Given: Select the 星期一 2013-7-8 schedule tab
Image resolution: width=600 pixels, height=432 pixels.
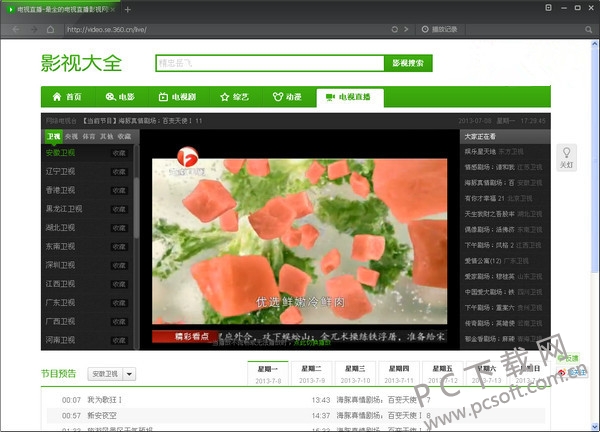Looking at the screenshot, I should 268,374.
